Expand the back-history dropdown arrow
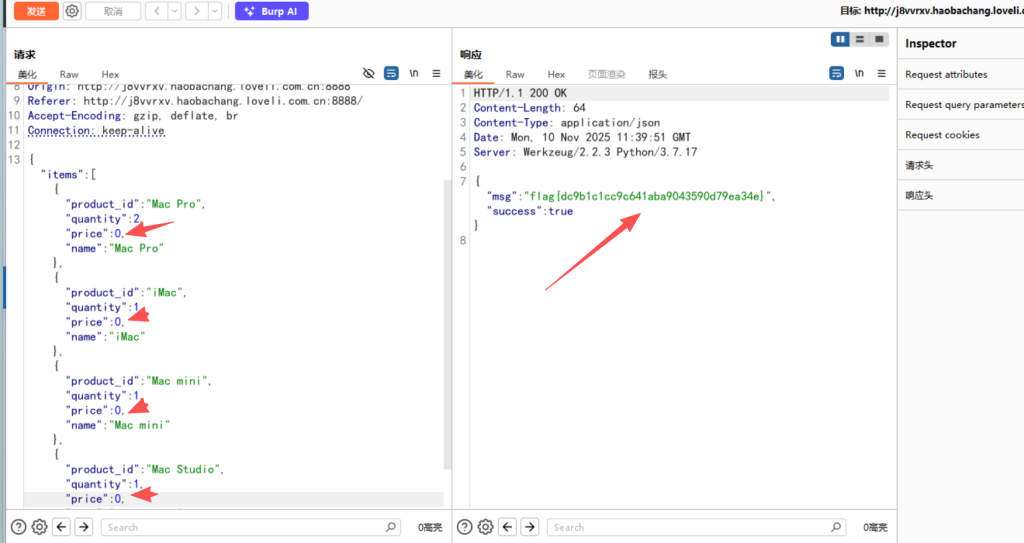Viewport: 1024px width, 543px height. pos(174,11)
